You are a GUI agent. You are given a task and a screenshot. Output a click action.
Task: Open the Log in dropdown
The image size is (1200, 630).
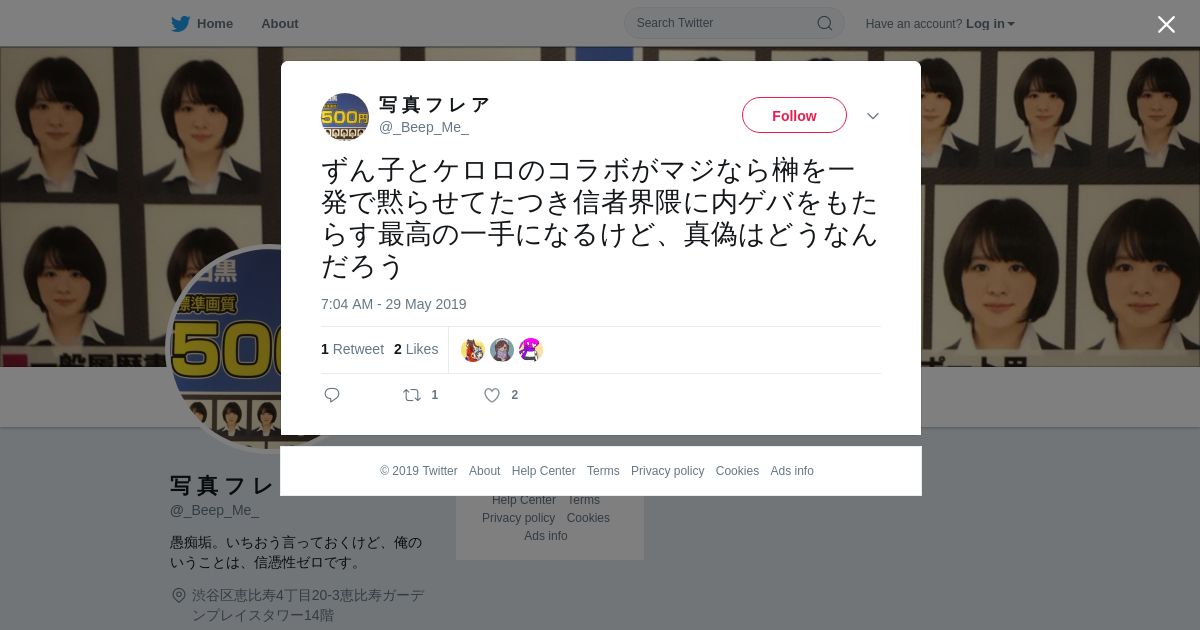point(990,24)
